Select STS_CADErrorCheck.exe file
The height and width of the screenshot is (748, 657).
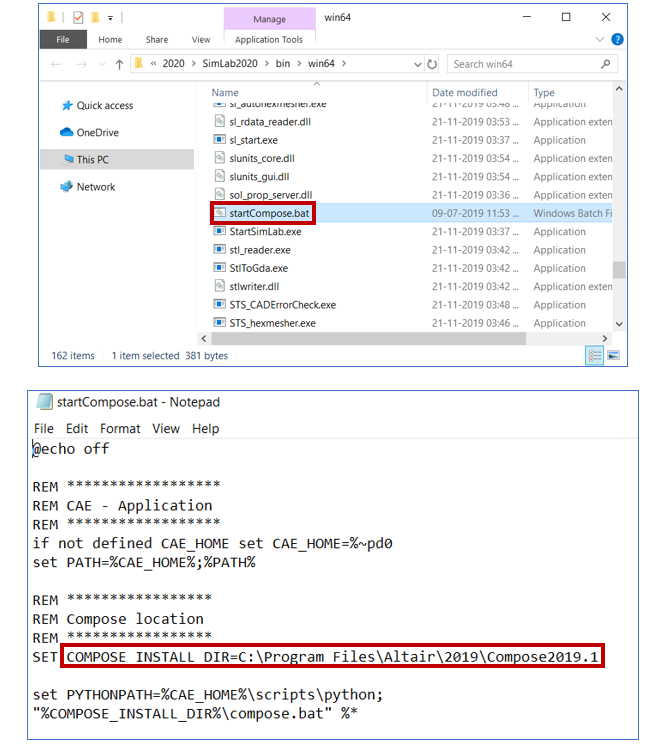click(282, 305)
